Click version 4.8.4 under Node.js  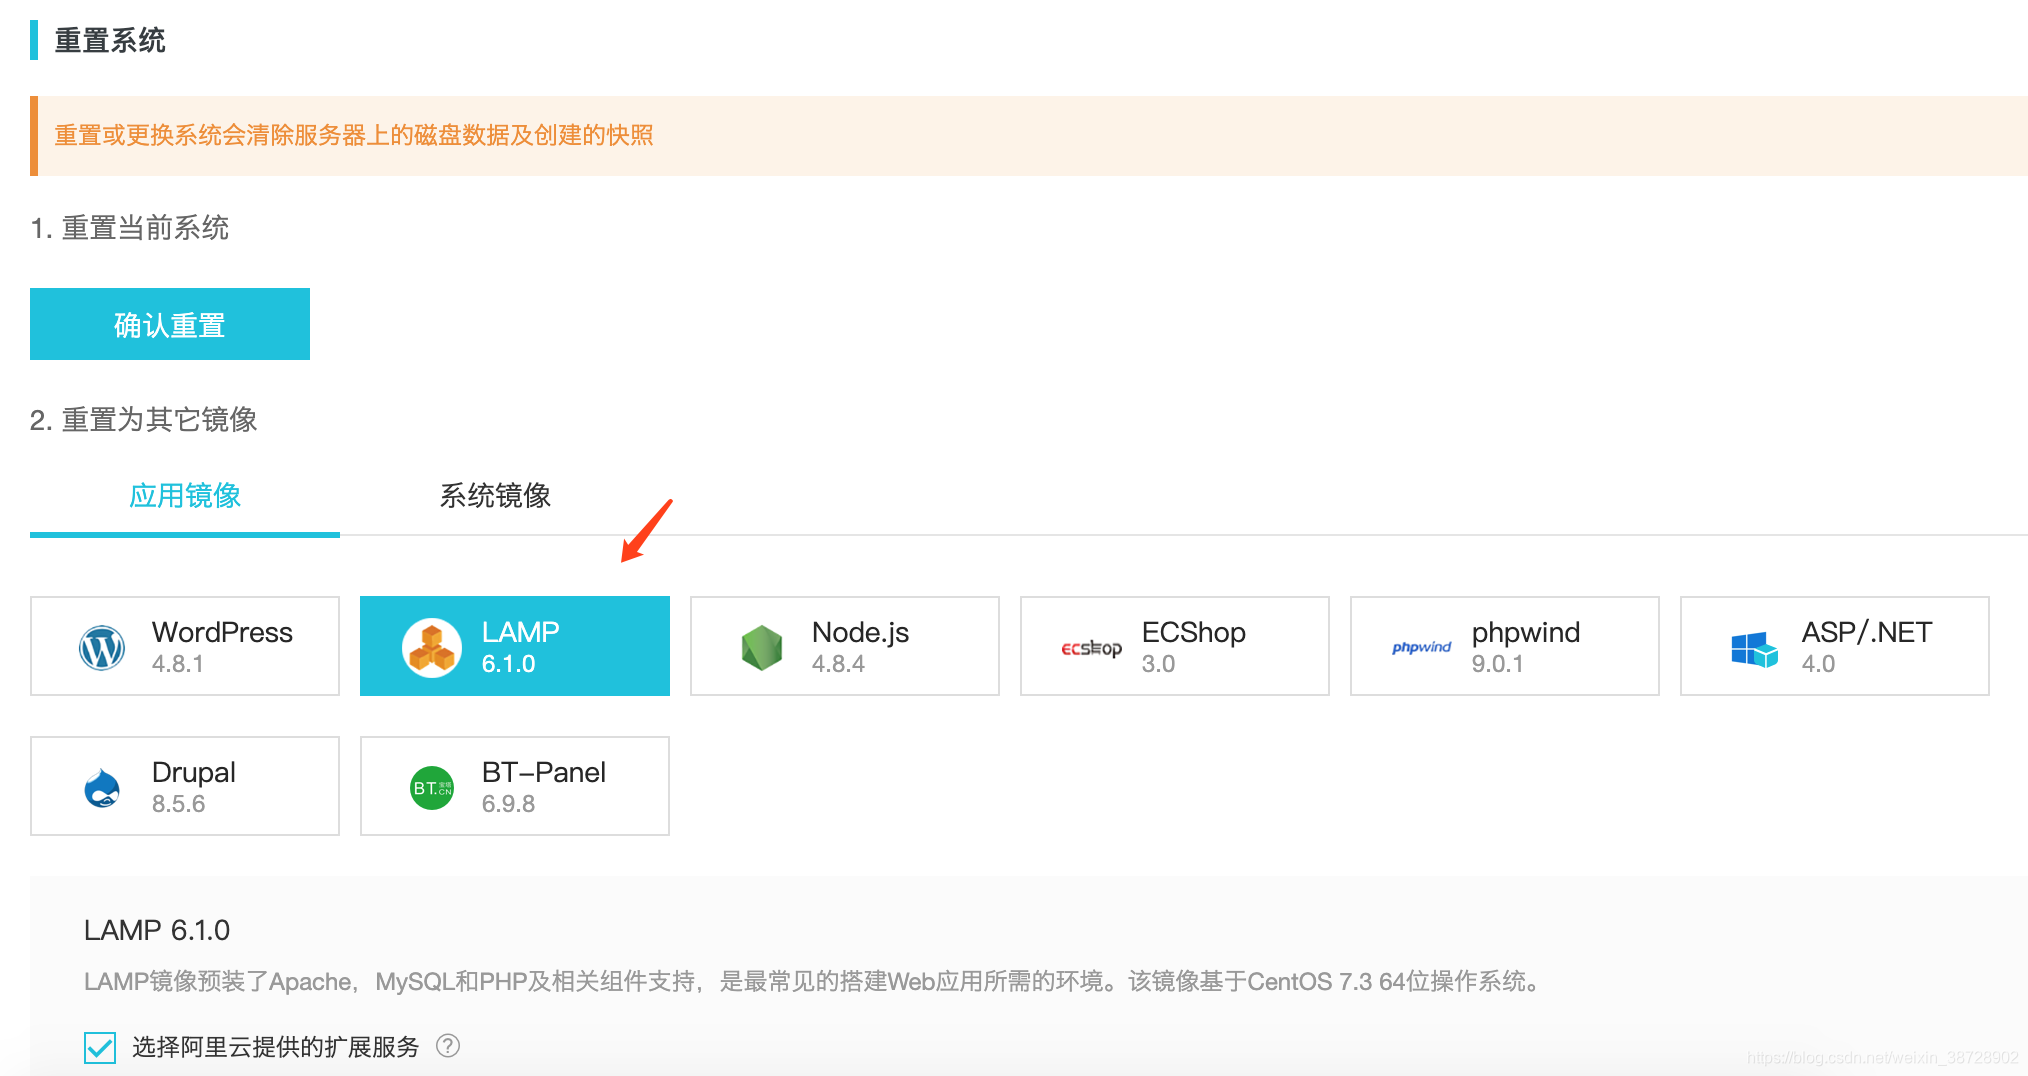(838, 664)
